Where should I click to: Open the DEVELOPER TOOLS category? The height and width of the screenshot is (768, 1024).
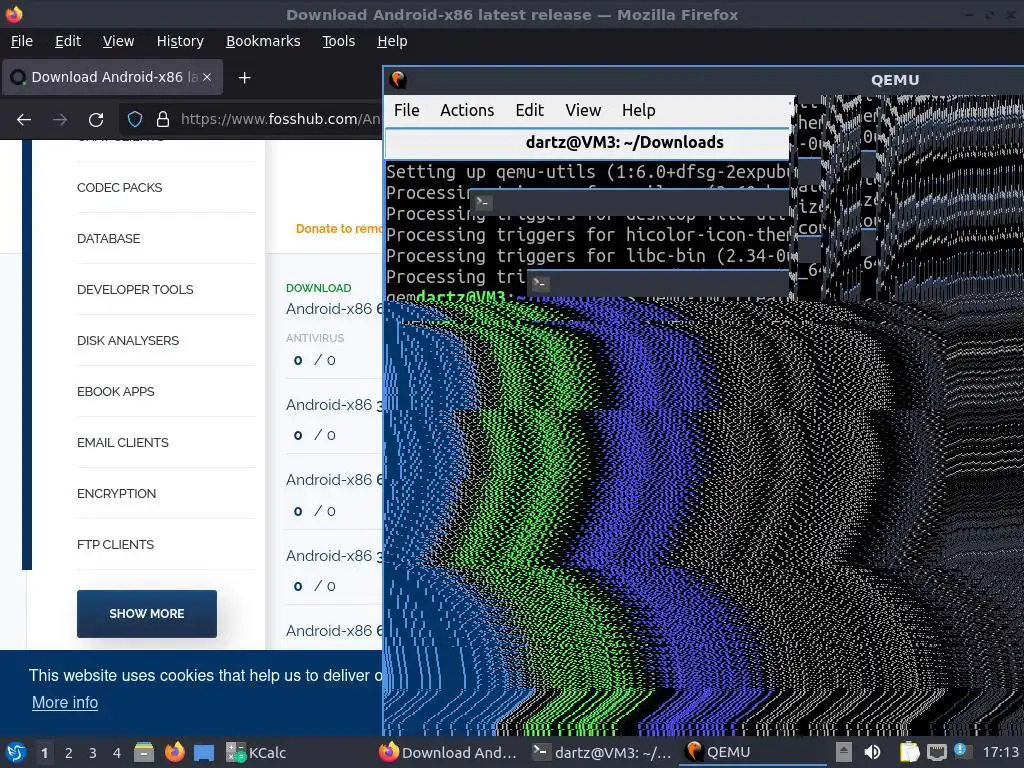point(135,289)
